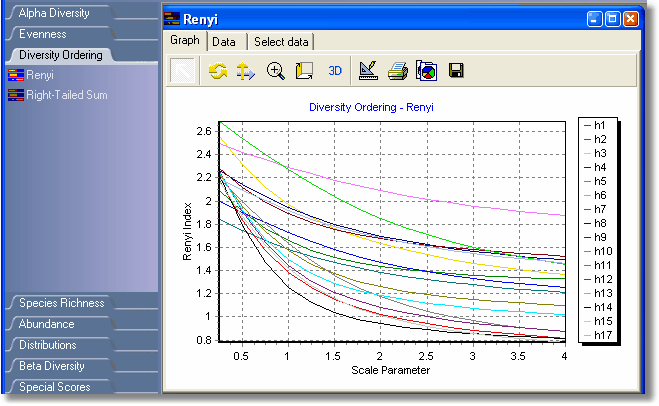Activate the magnifier zoom tool
The image size is (659, 406).
(276, 71)
